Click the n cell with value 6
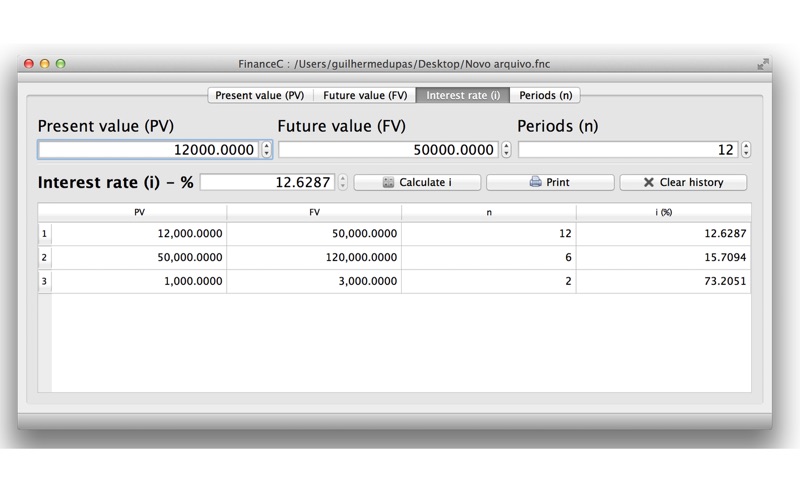800x500 pixels. tap(489, 258)
